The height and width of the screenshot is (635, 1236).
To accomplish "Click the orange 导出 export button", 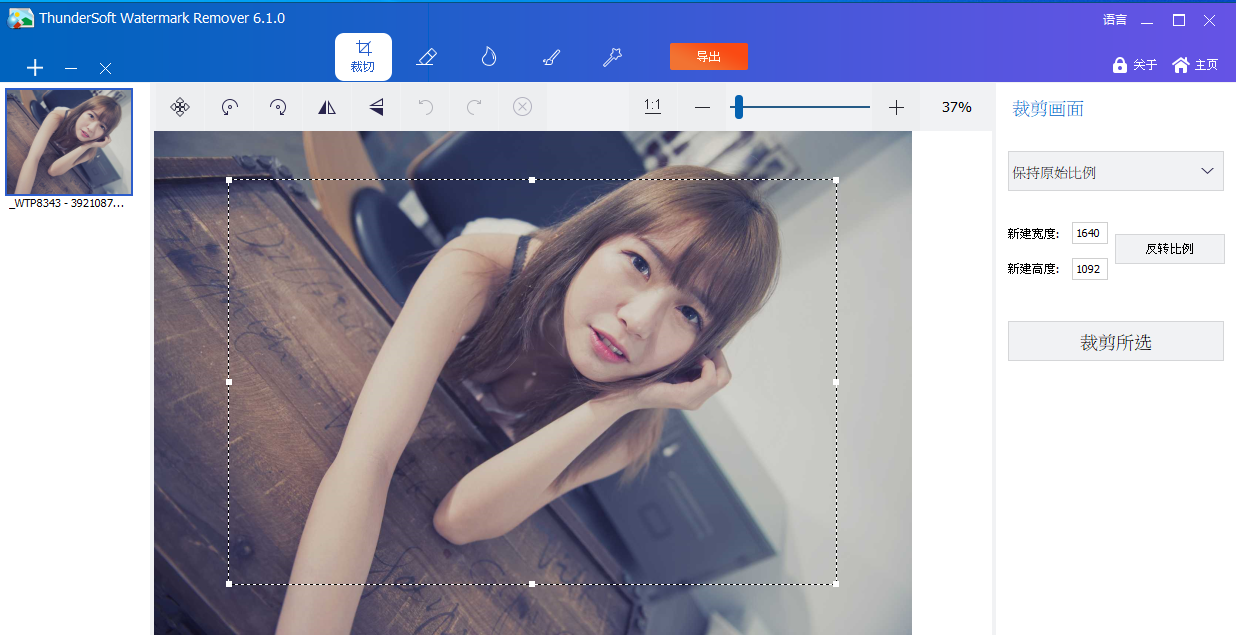I will point(709,57).
